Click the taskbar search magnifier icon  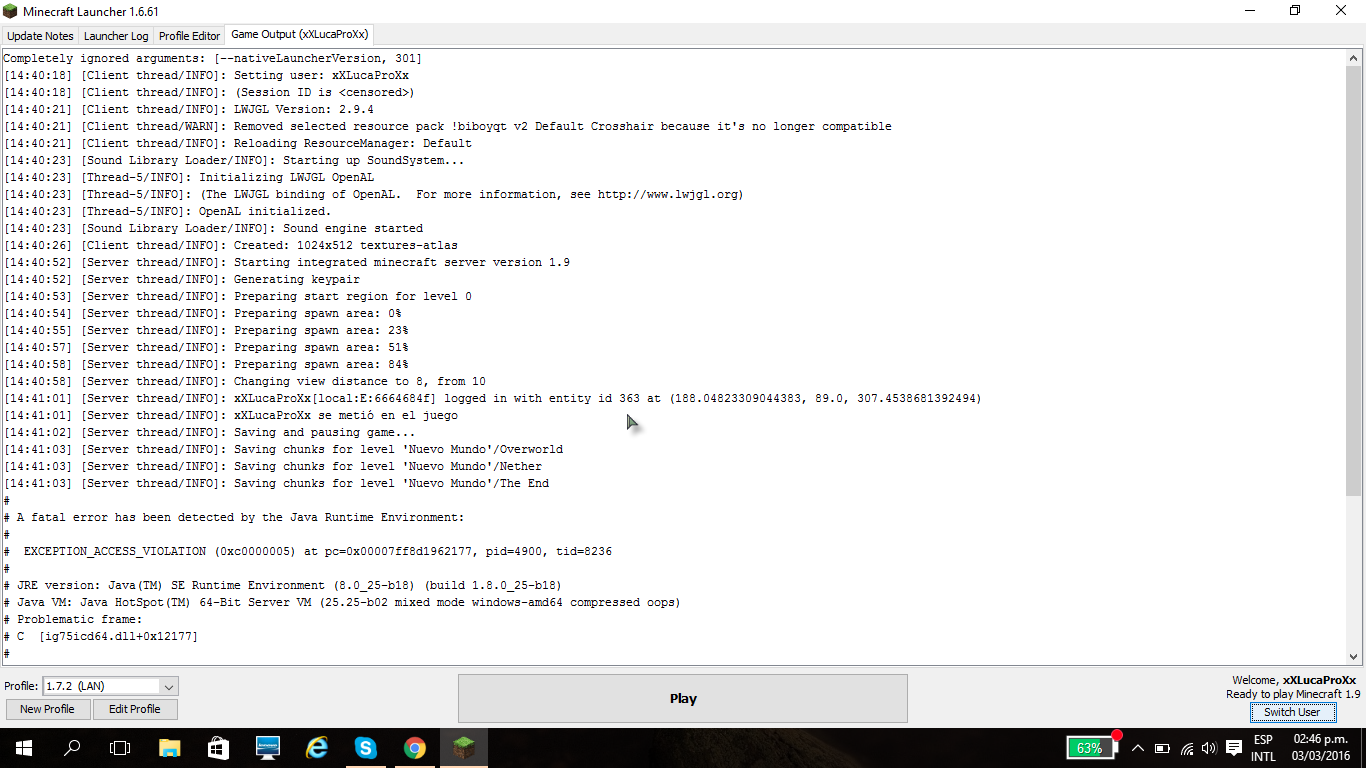click(72, 748)
